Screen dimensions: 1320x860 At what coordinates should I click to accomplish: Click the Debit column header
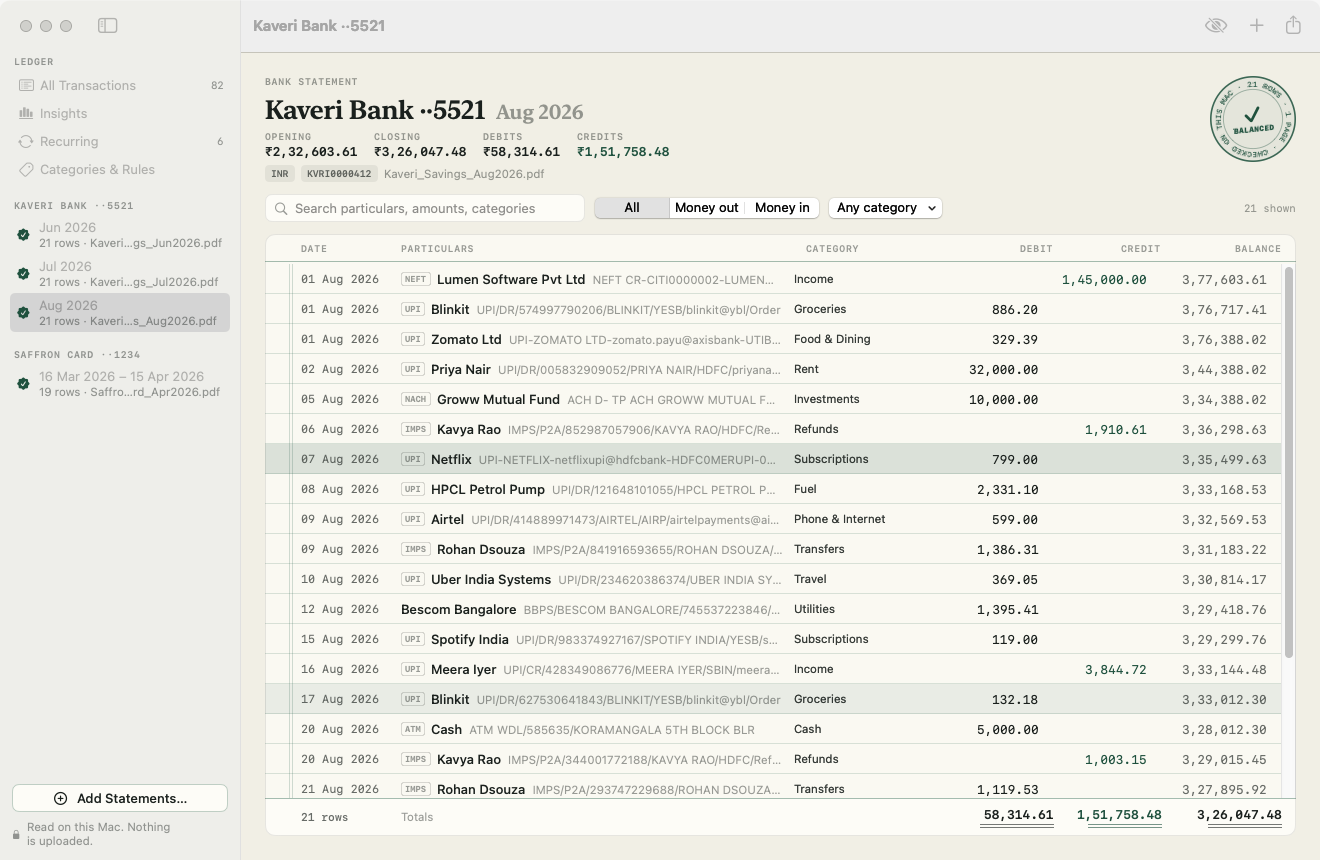1036,249
